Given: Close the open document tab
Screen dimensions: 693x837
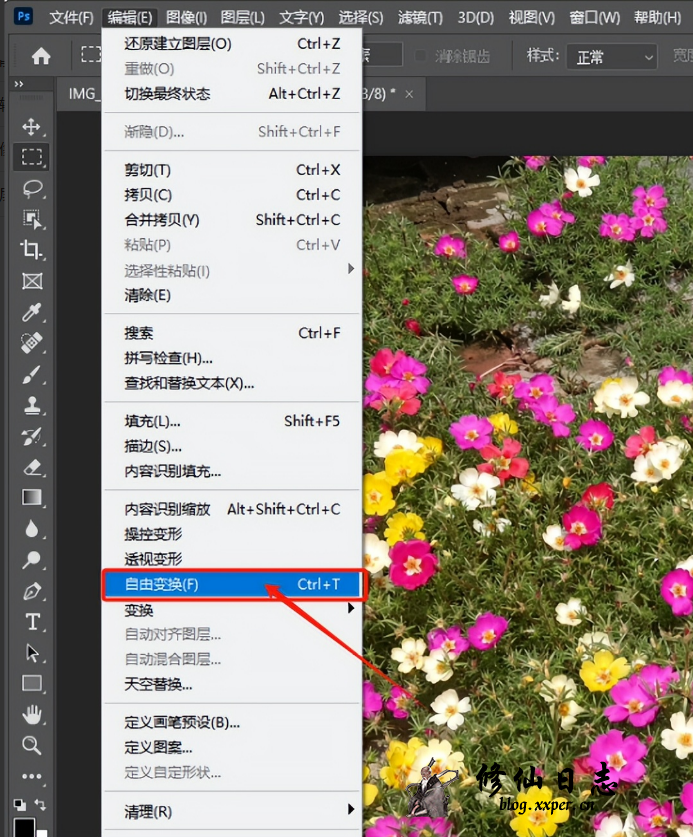Looking at the screenshot, I should tap(408, 94).
